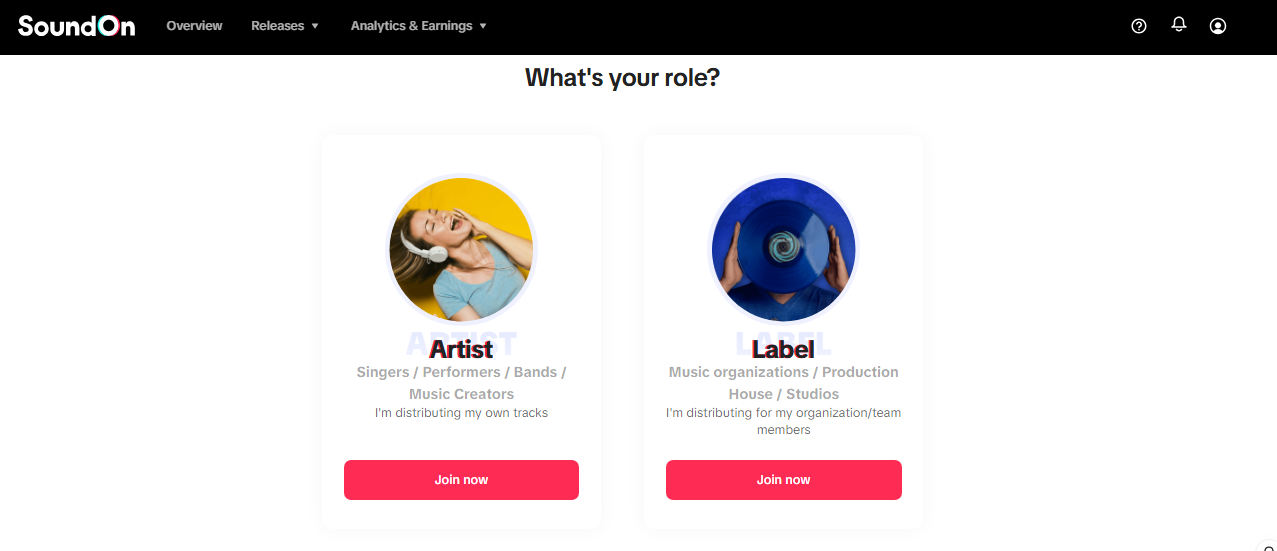Viewport: 1277px width, 551px height.
Task: Click the Label role heading
Action: pos(783,349)
